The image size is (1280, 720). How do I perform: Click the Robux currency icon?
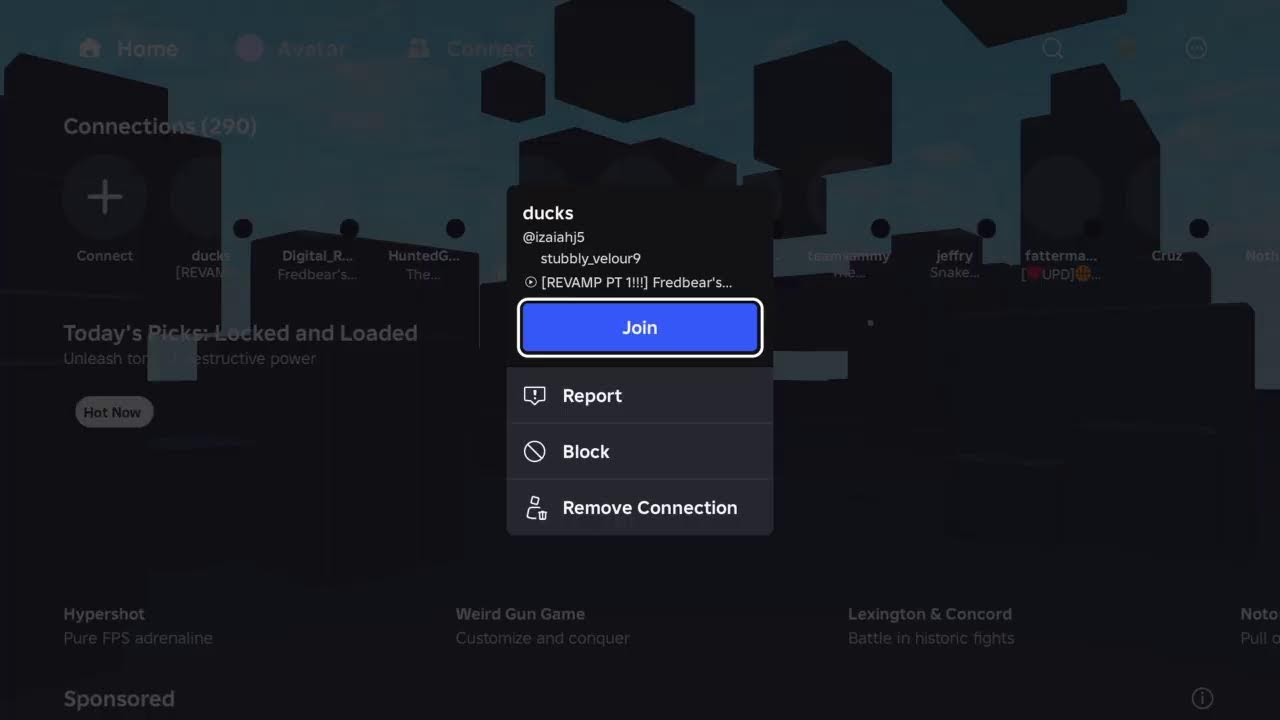point(1126,48)
